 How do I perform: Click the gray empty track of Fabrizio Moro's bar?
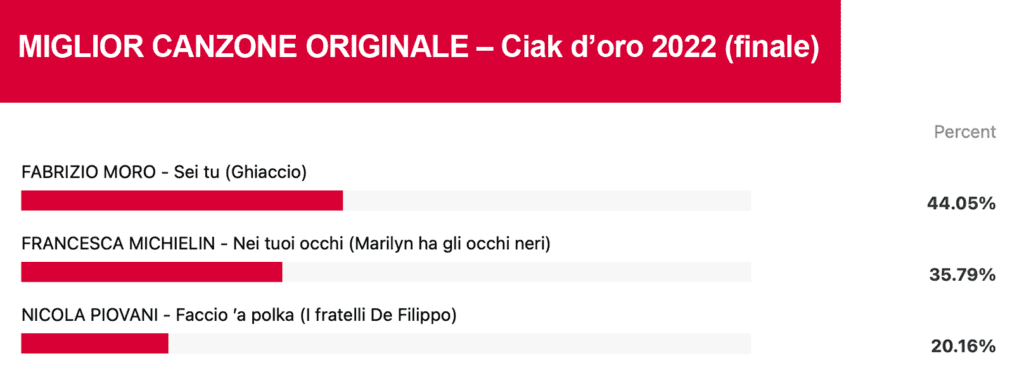point(547,200)
